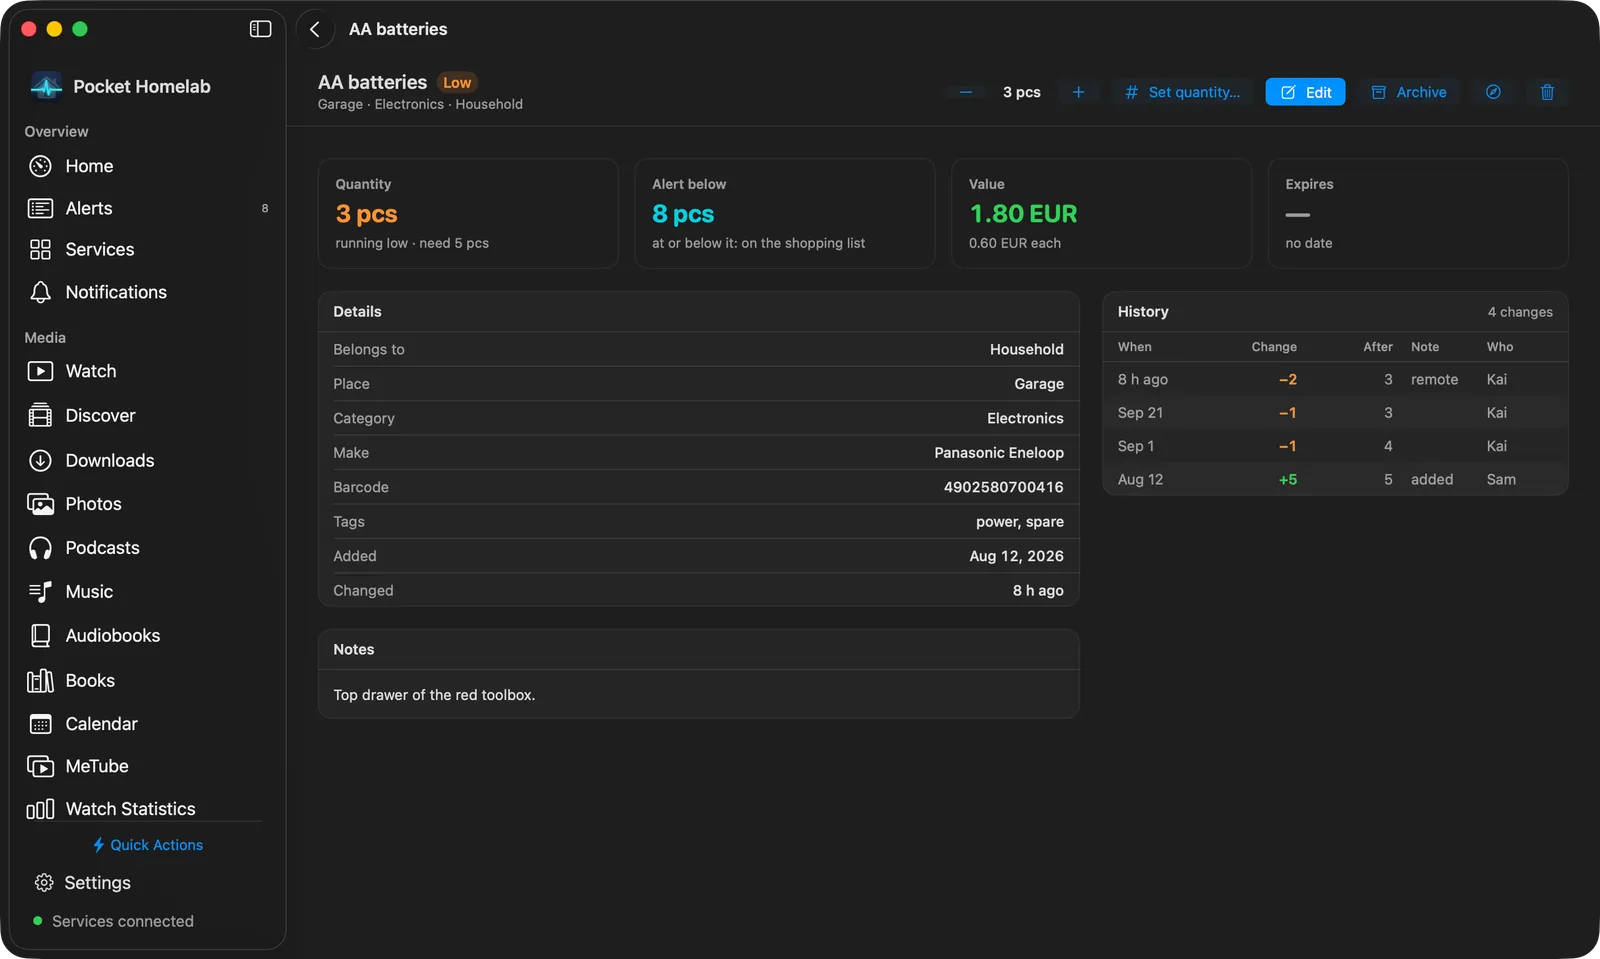Click the Audiobooks icon
The image size is (1600, 959).
pos(40,636)
